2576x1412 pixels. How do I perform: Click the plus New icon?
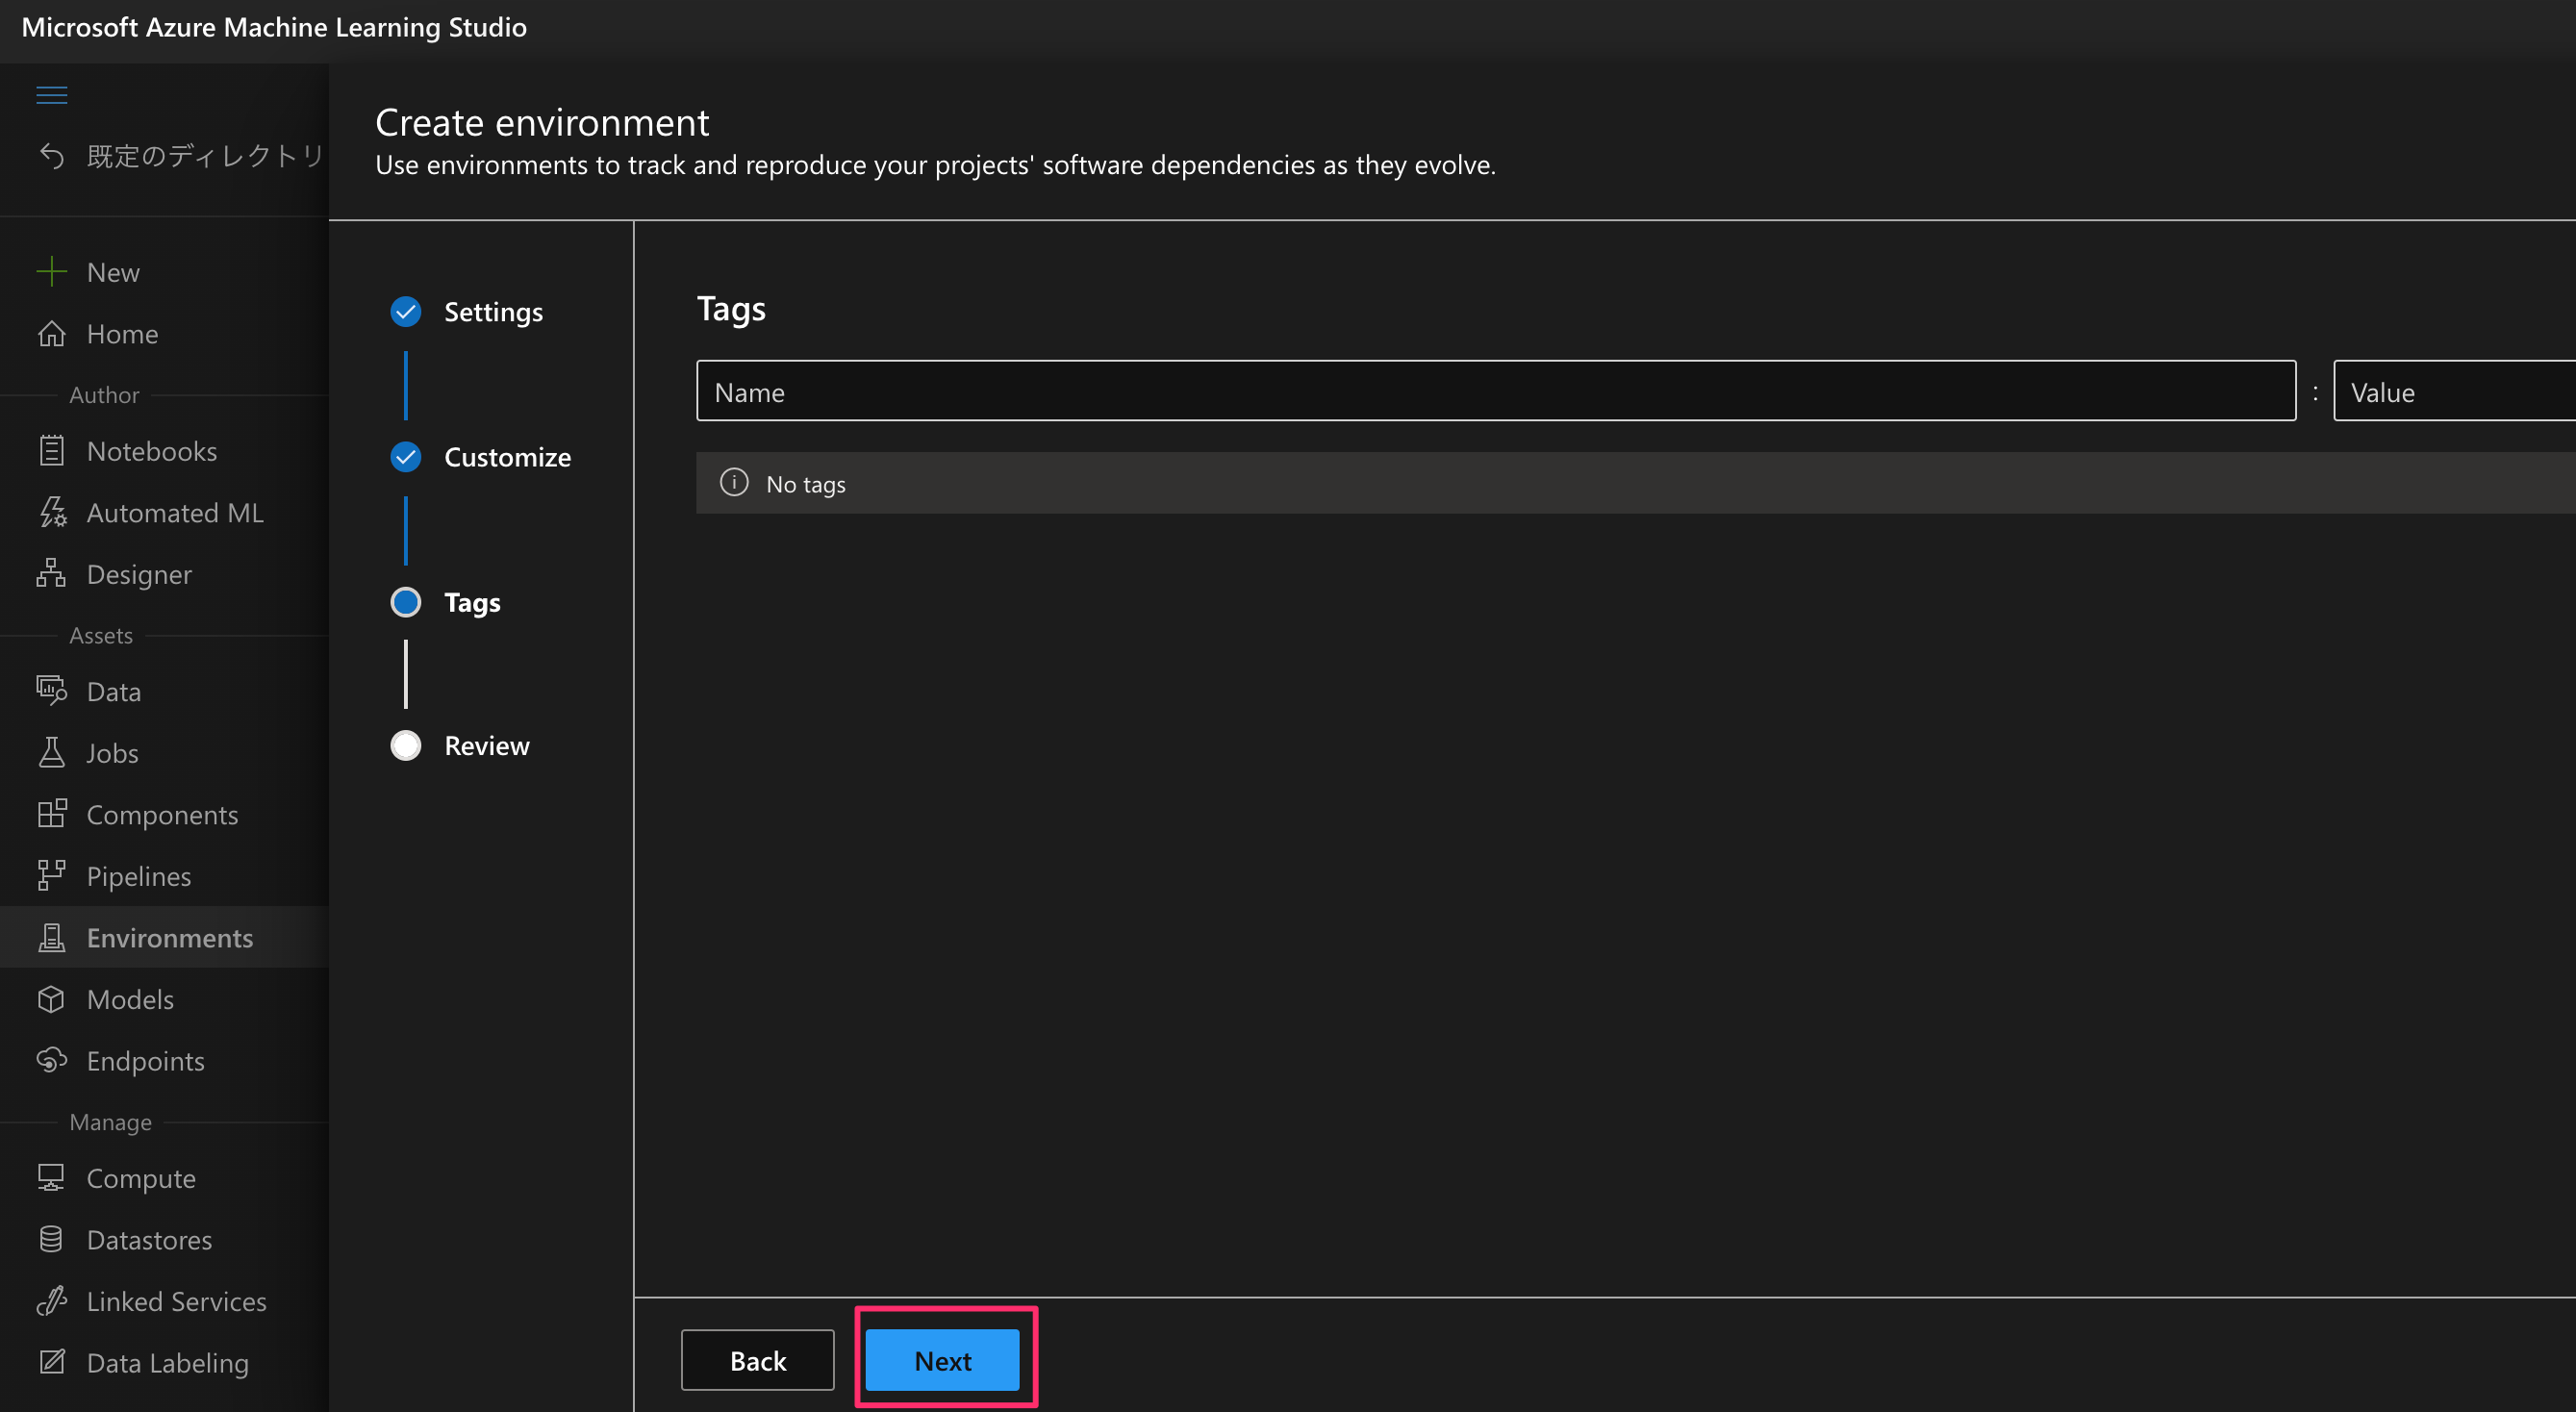tap(51, 272)
